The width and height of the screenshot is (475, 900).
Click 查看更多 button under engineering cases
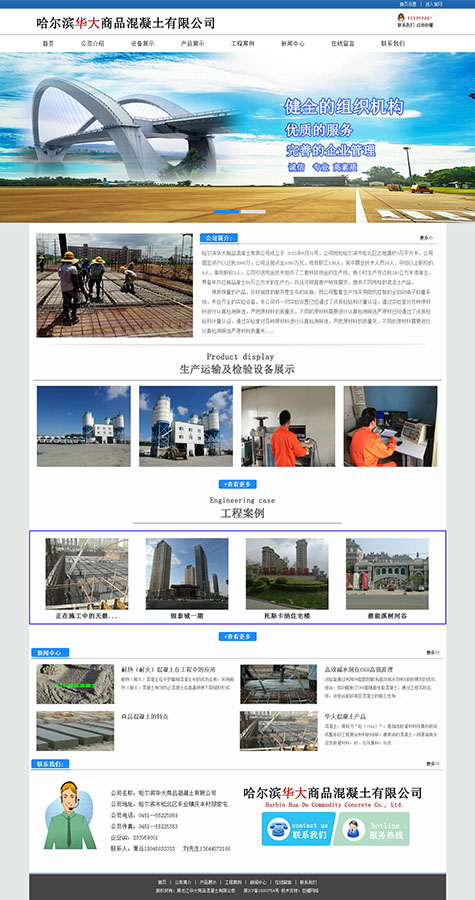pos(238,637)
